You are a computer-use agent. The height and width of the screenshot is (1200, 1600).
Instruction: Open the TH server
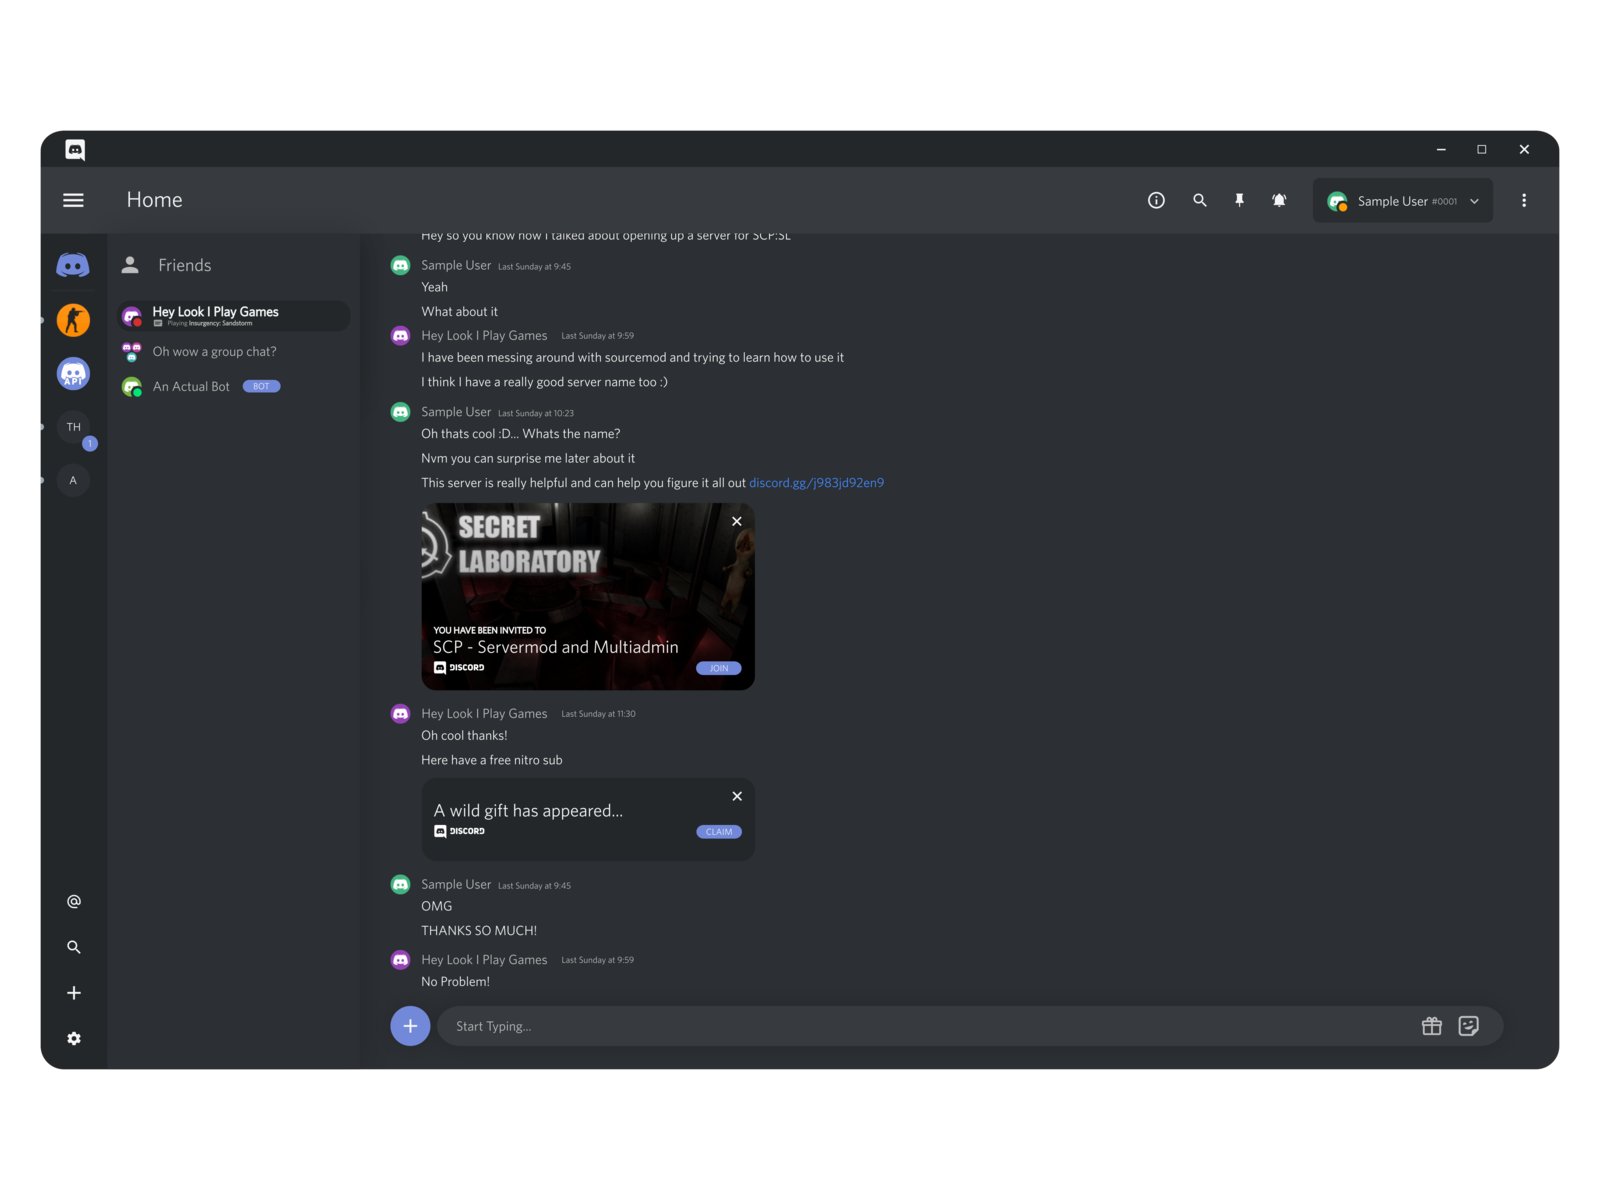coord(73,427)
